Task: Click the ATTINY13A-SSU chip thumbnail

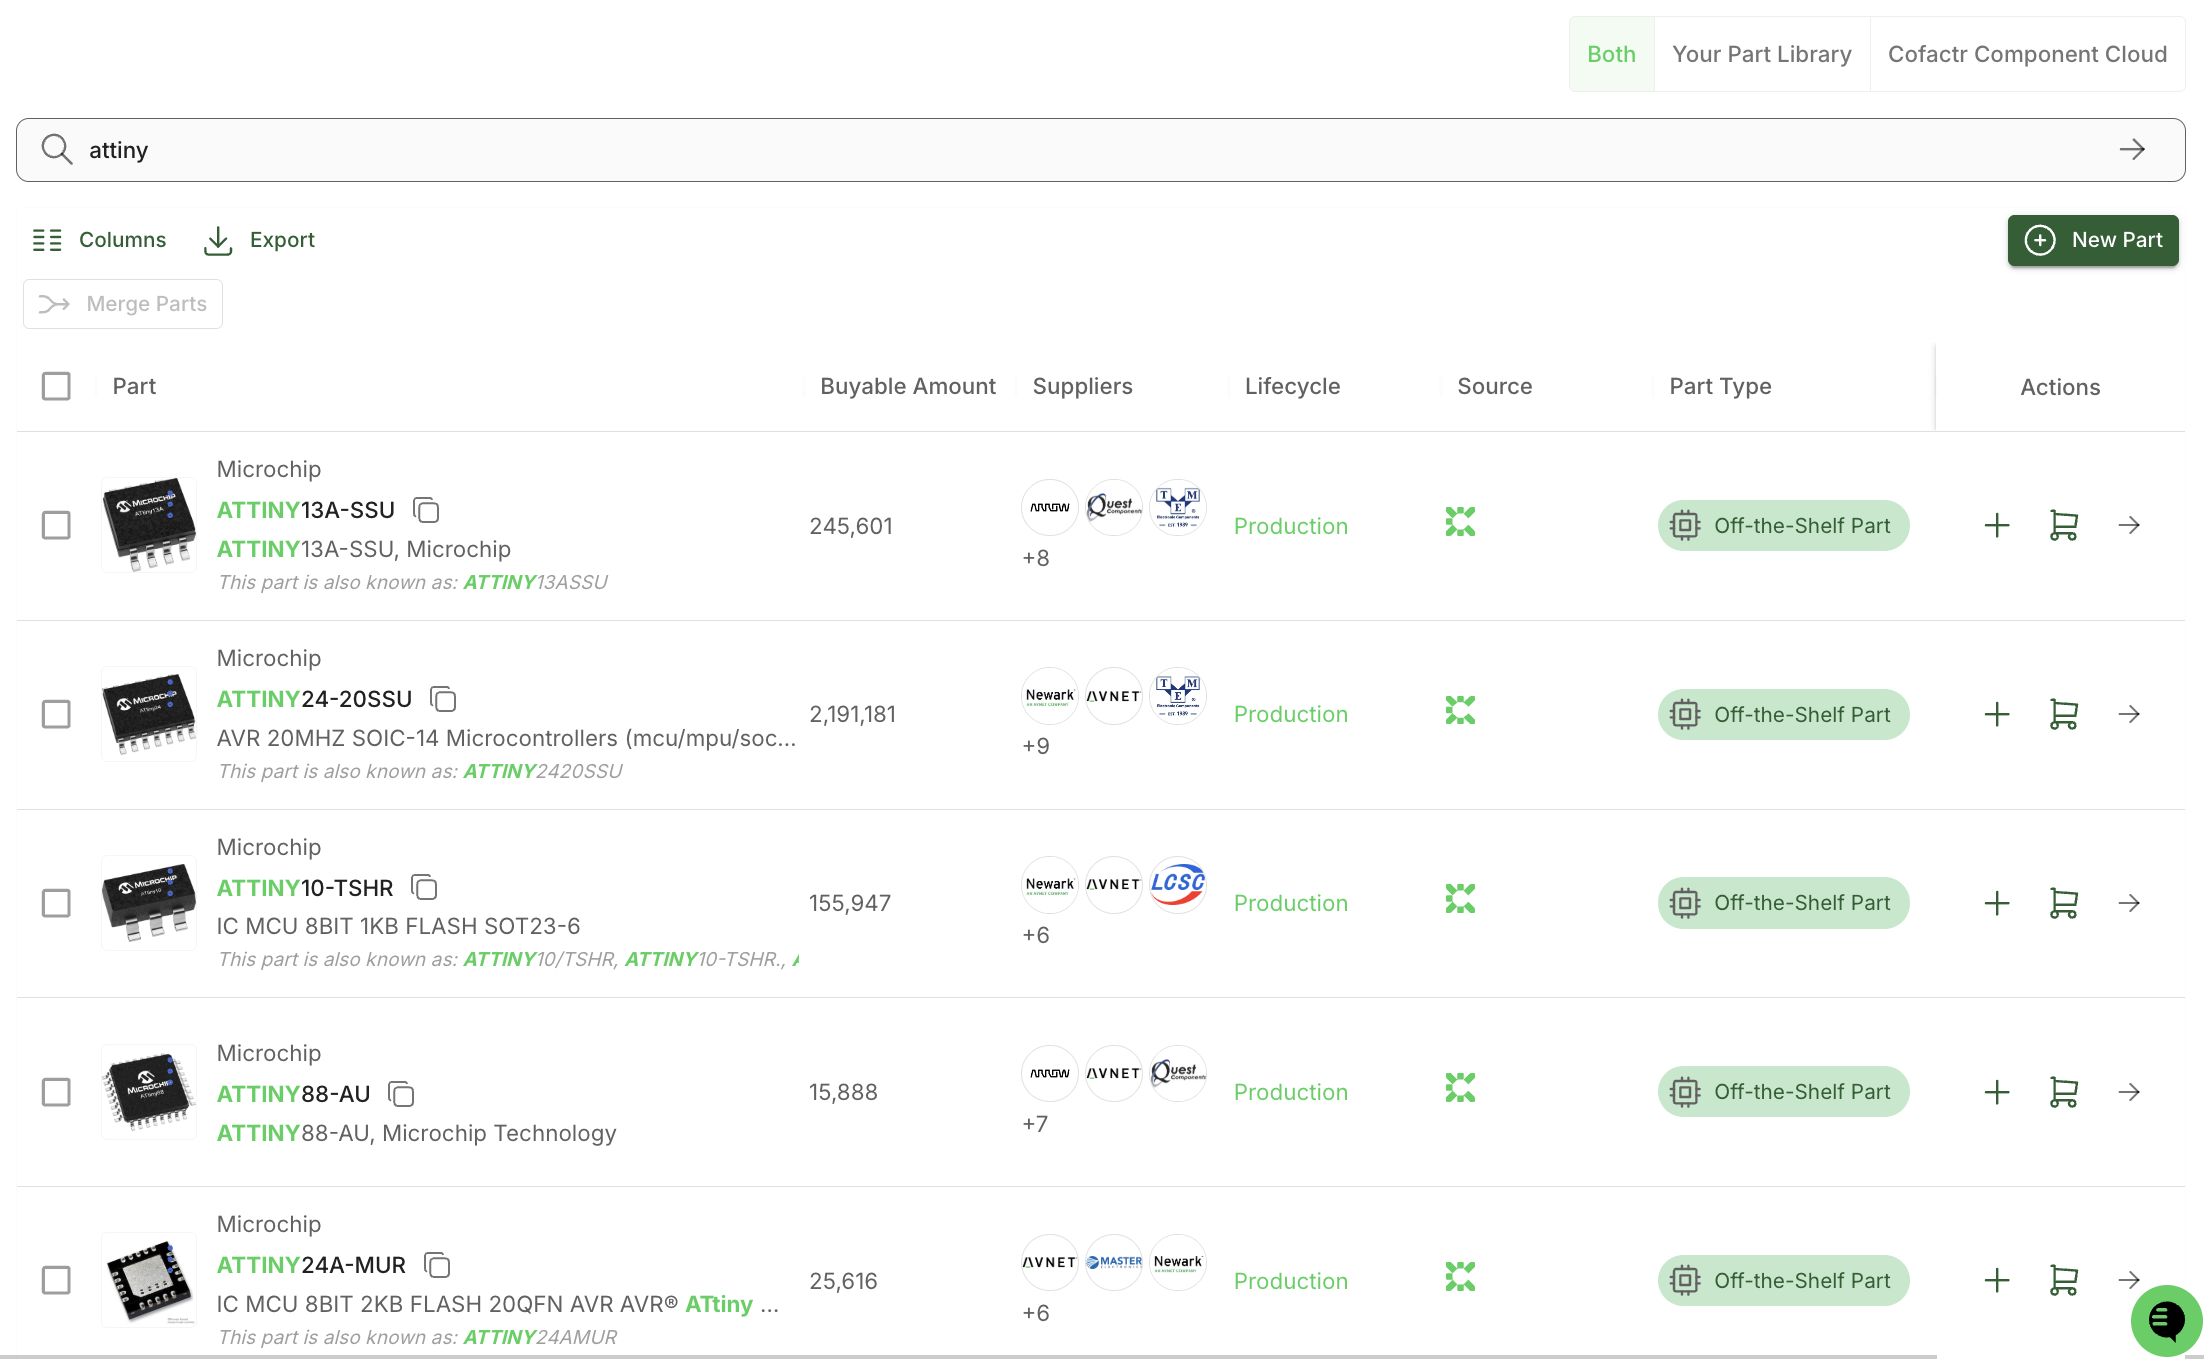Action: [x=149, y=524]
